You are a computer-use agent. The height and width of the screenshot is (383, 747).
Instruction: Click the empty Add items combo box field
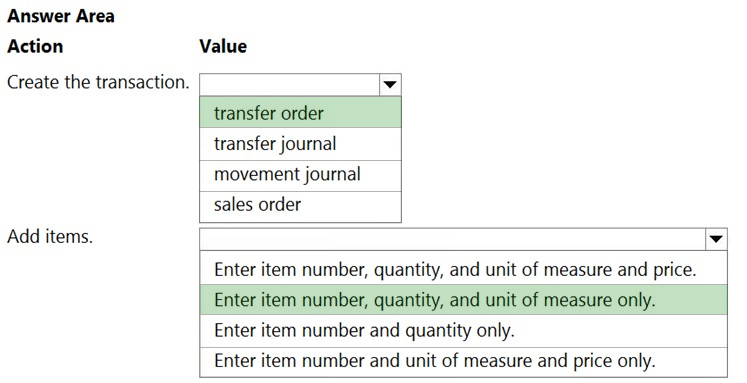click(x=463, y=239)
